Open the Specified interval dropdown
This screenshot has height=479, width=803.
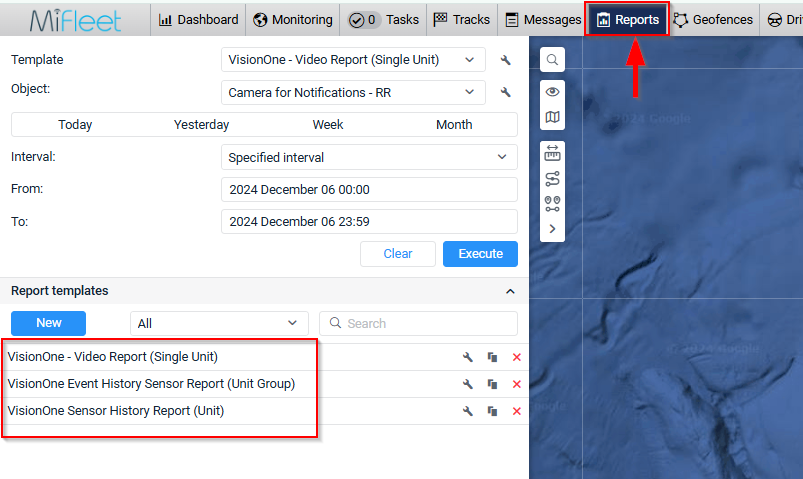point(369,157)
